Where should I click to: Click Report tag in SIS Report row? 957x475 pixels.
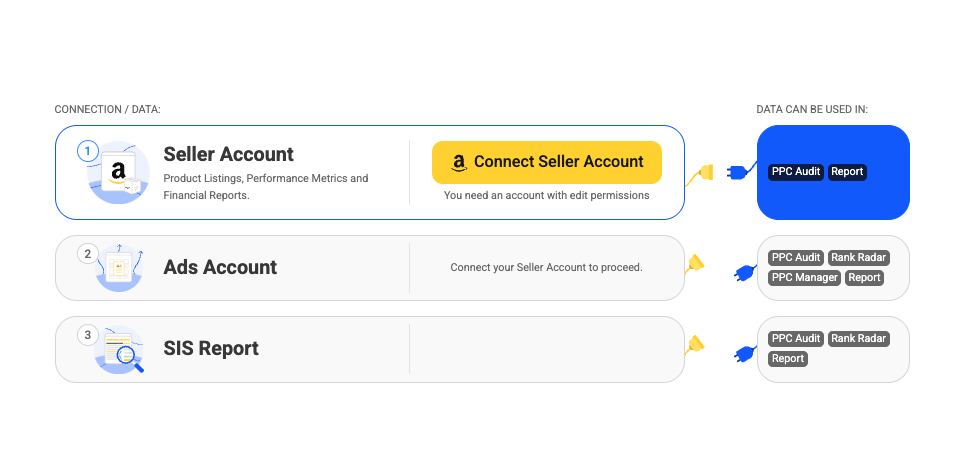click(788, 359)
